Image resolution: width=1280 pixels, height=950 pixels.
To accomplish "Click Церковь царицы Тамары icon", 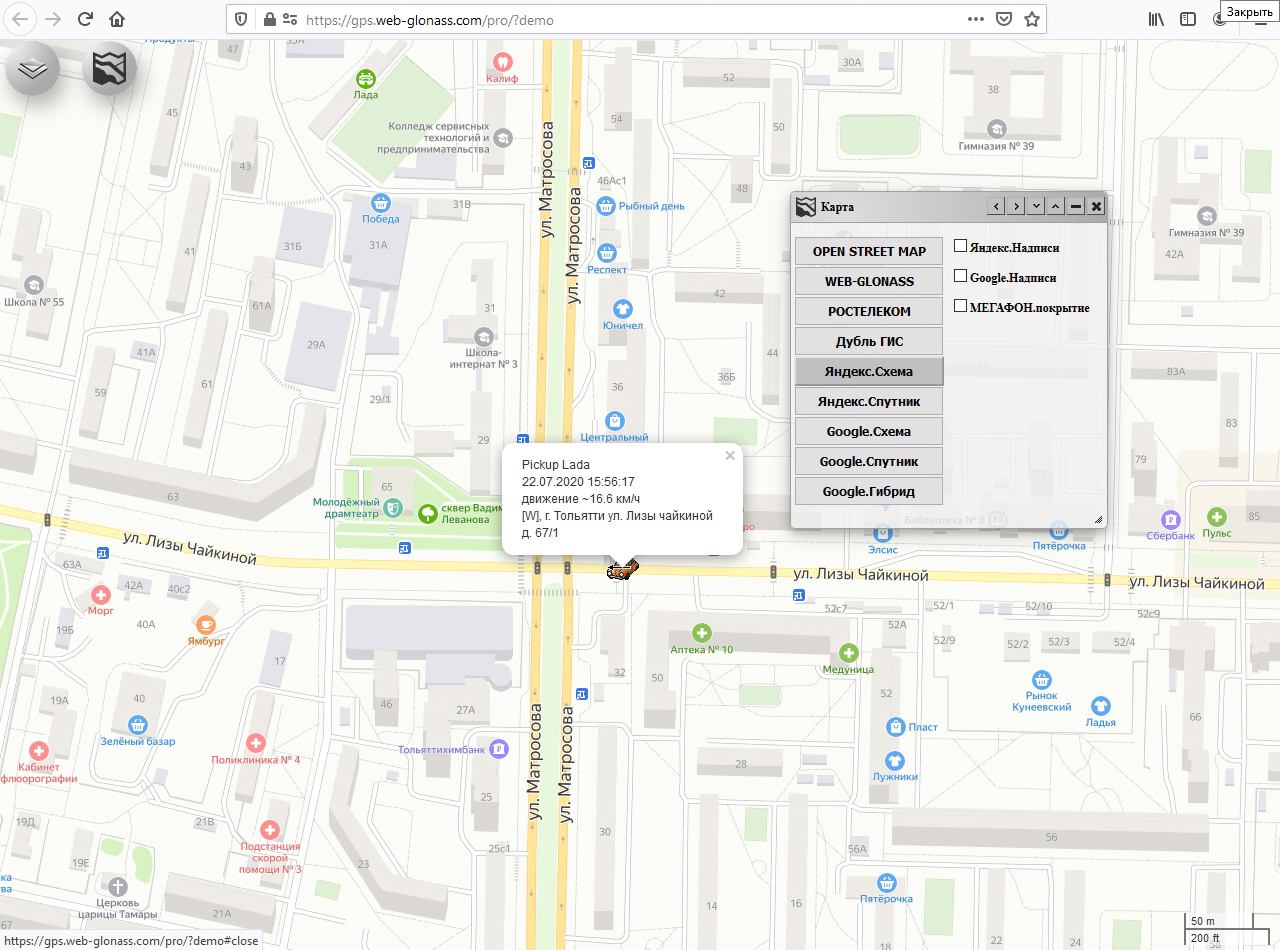I will coord(118,886).
